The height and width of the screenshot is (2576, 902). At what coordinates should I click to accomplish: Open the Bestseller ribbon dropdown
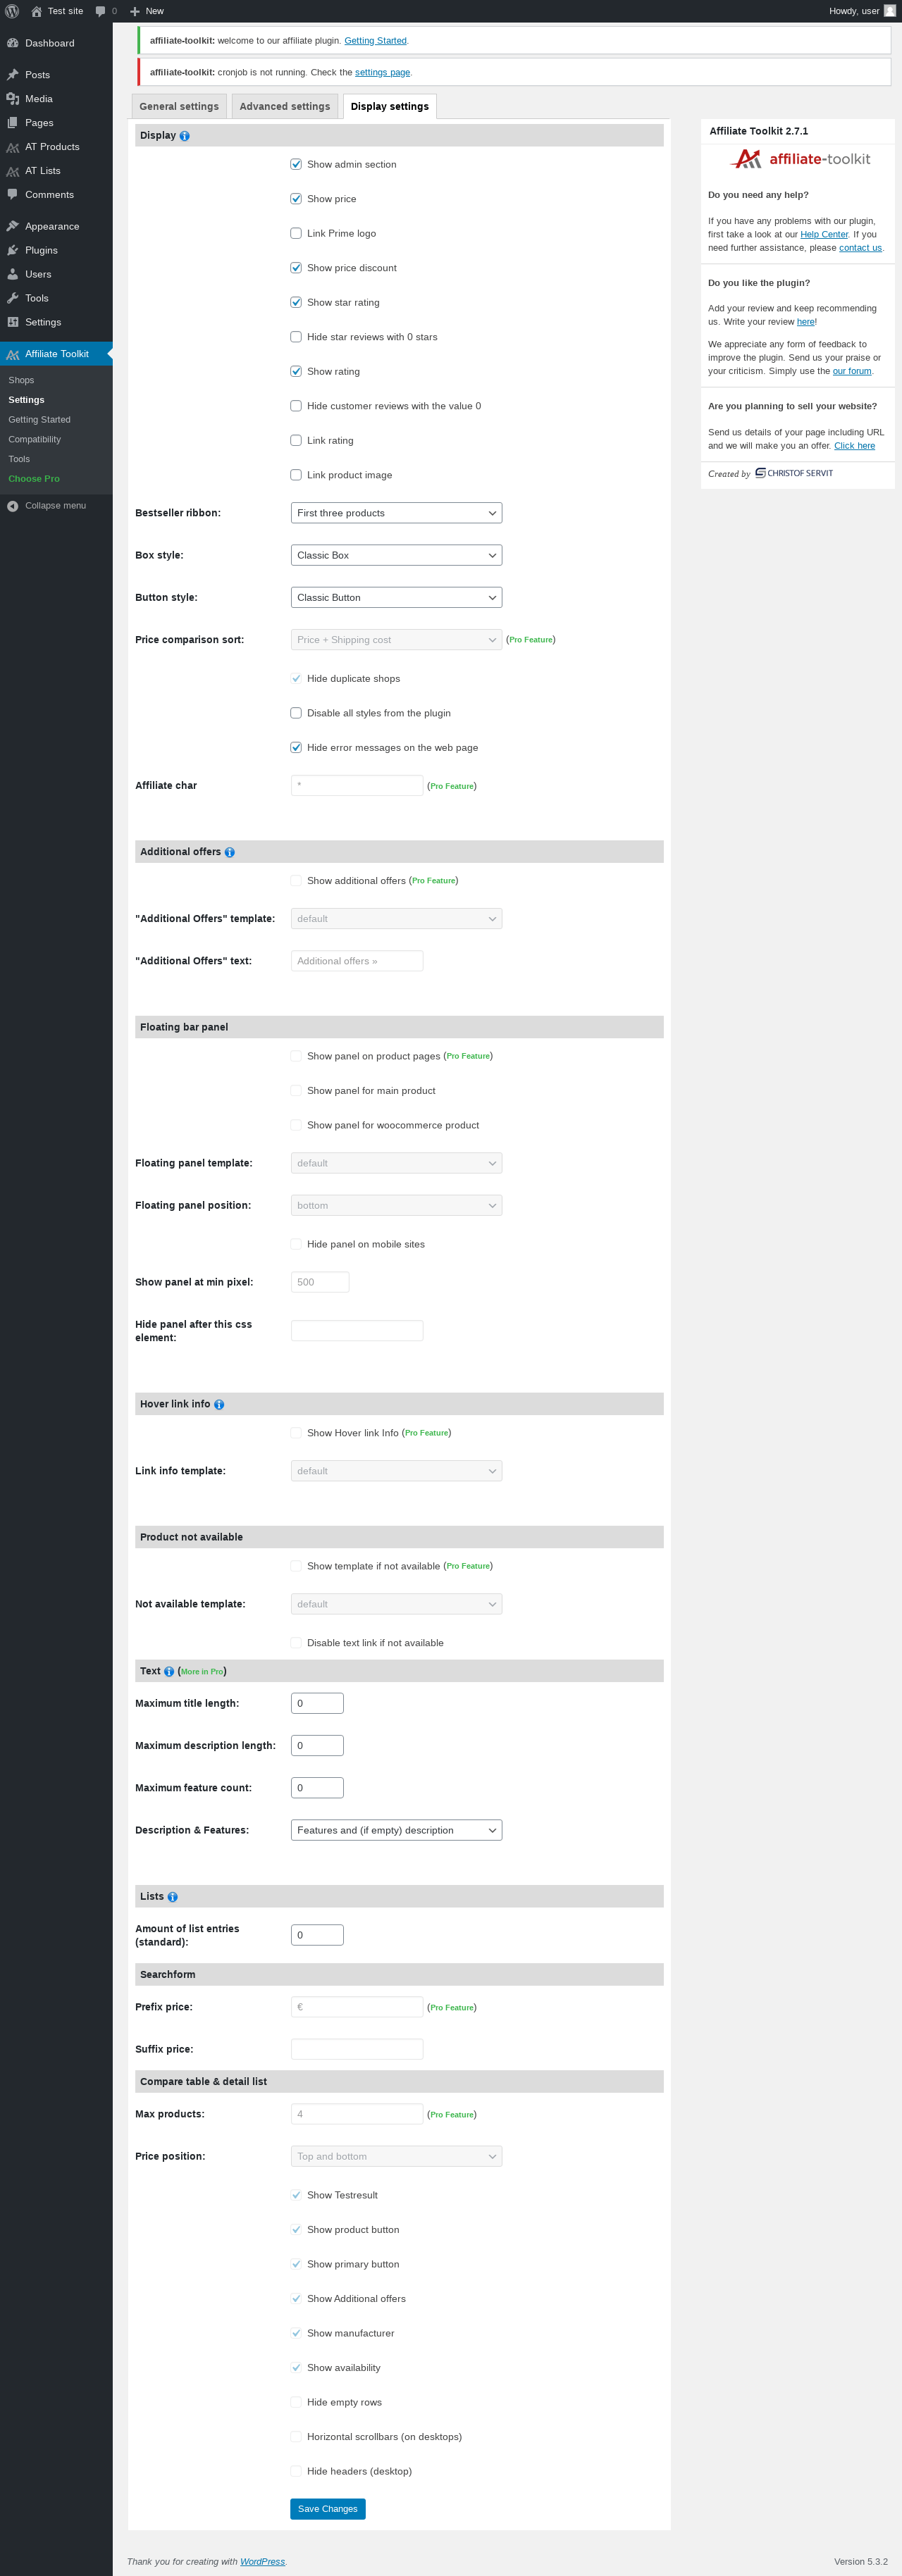coord(396,513)
